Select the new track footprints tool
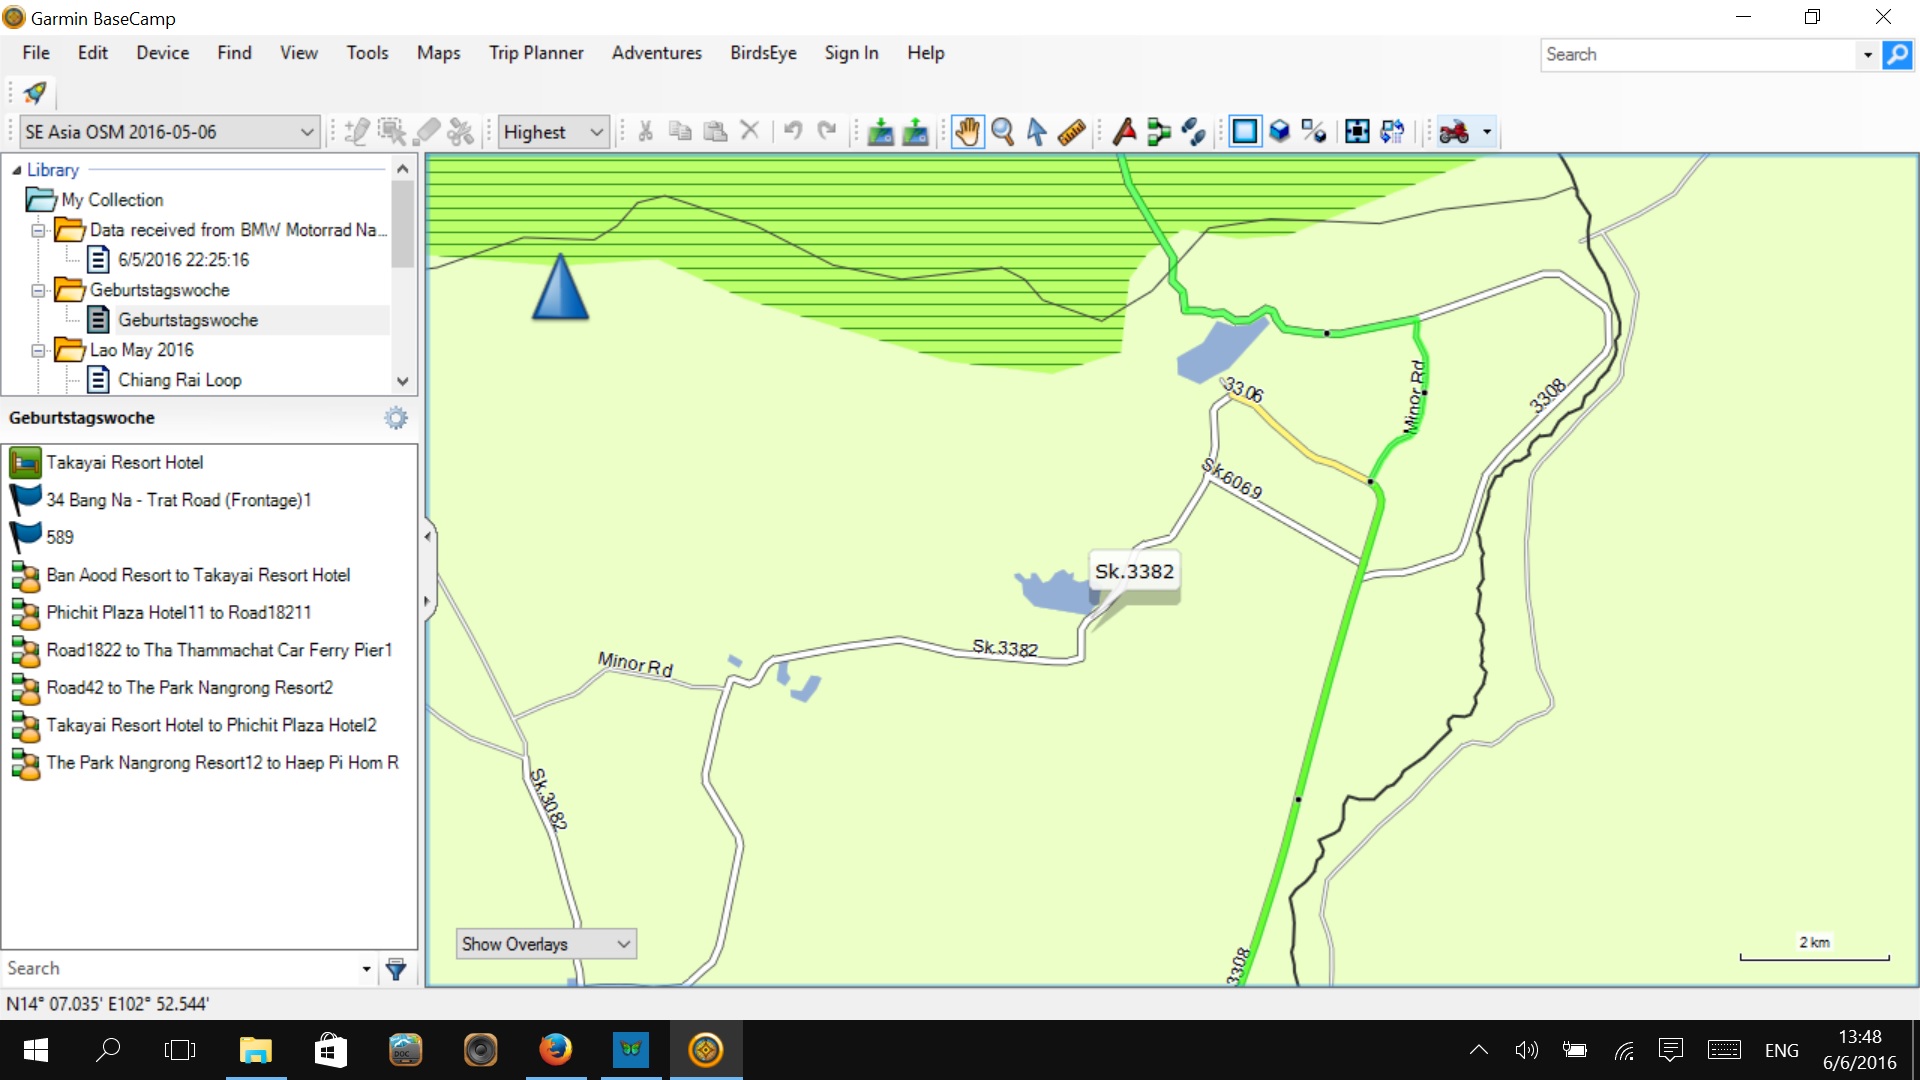1920x1080 pixels. [1193, 132]
